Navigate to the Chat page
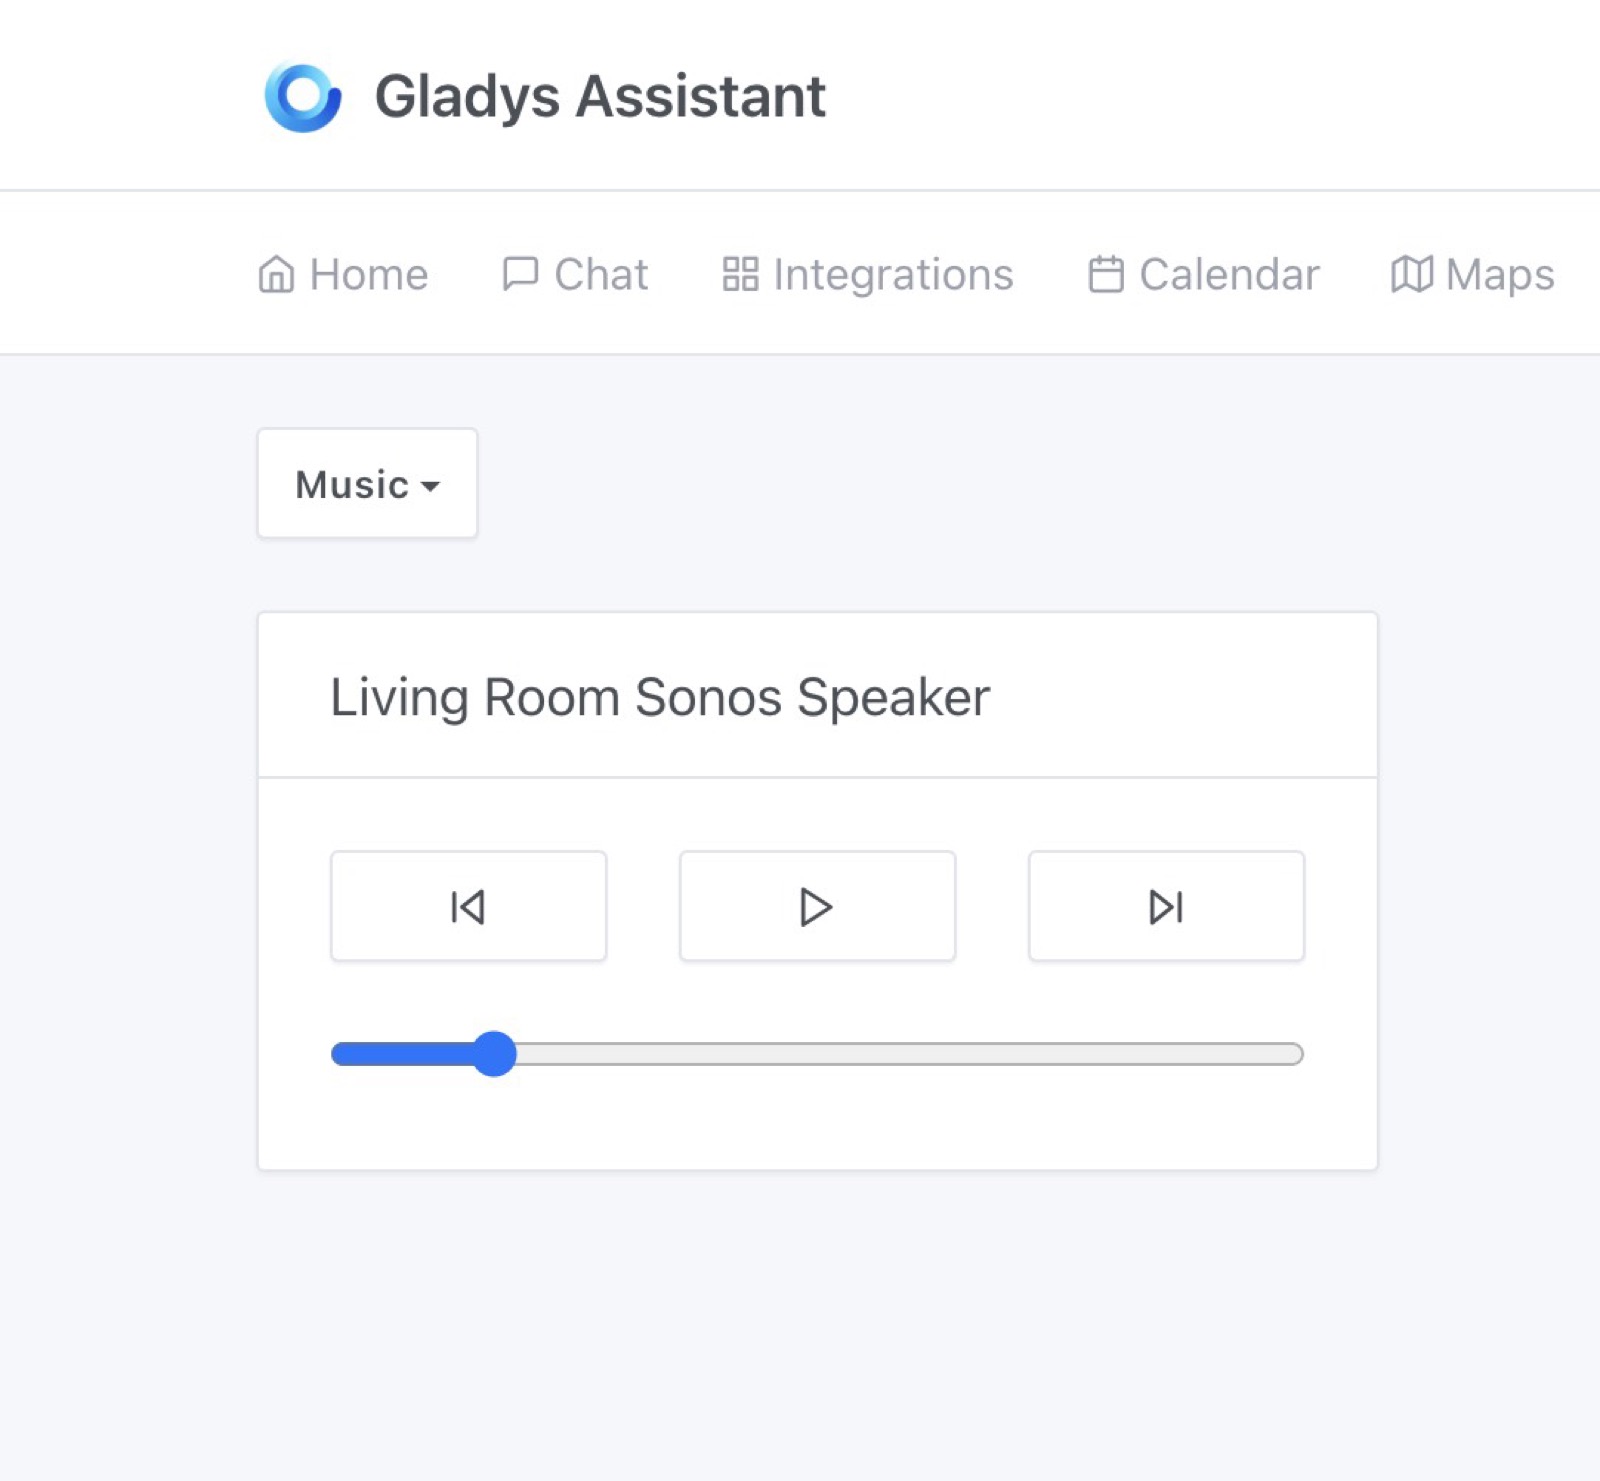 (575, 273)
